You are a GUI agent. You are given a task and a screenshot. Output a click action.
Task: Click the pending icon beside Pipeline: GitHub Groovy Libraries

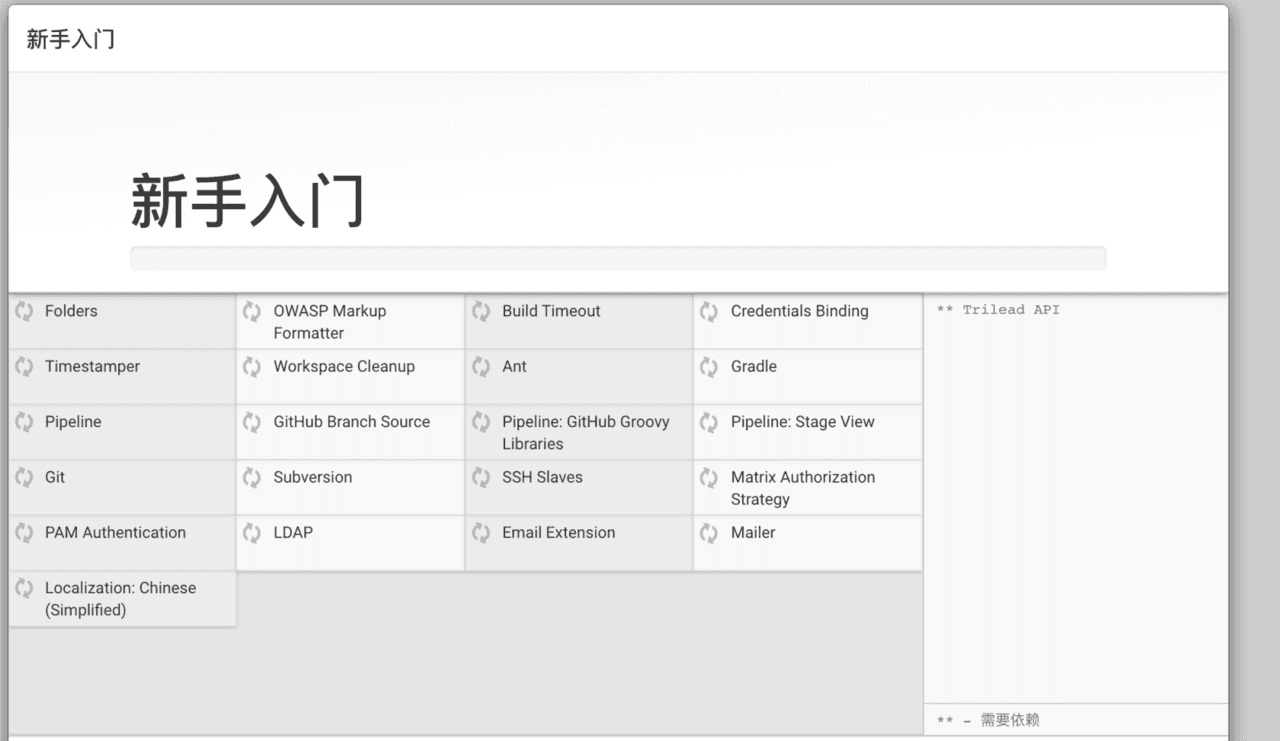481,422
